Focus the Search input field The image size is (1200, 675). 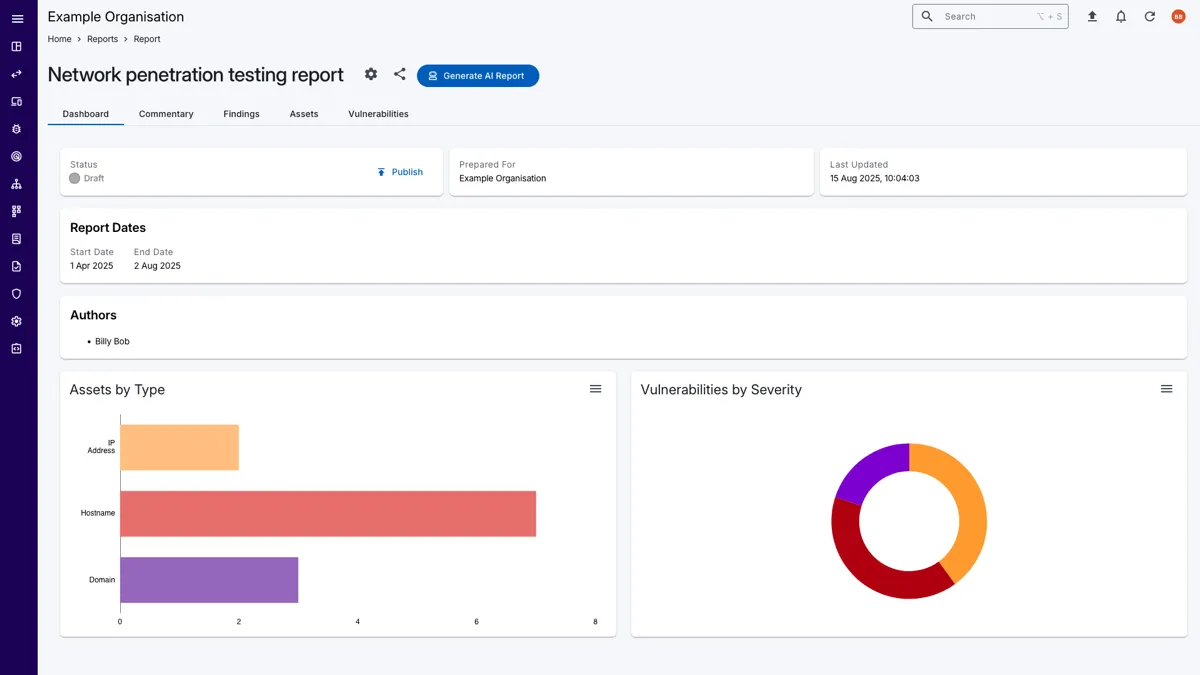pos(985,17)
